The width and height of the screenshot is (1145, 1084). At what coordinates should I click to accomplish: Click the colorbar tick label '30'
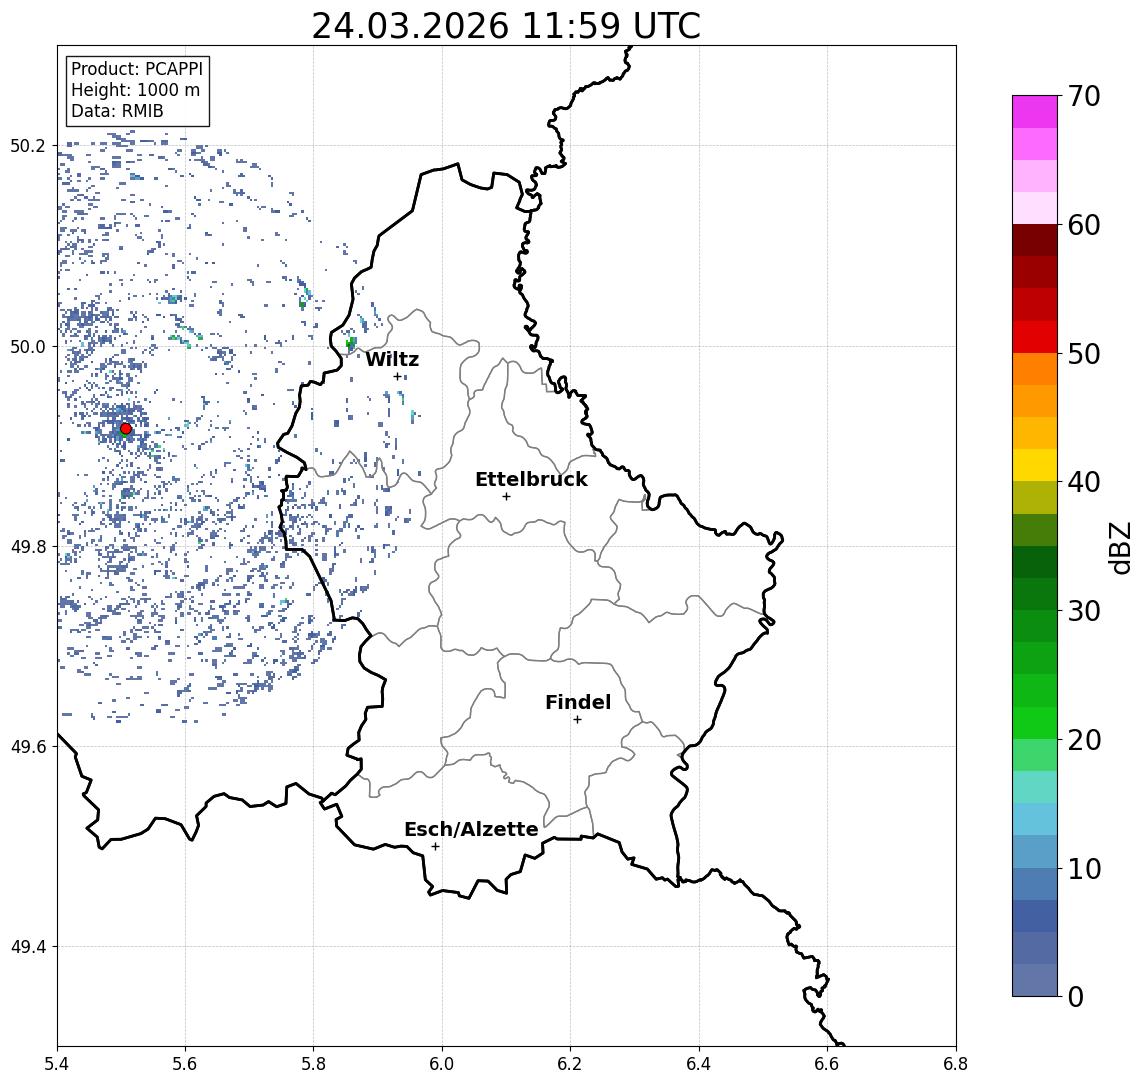1084,611
